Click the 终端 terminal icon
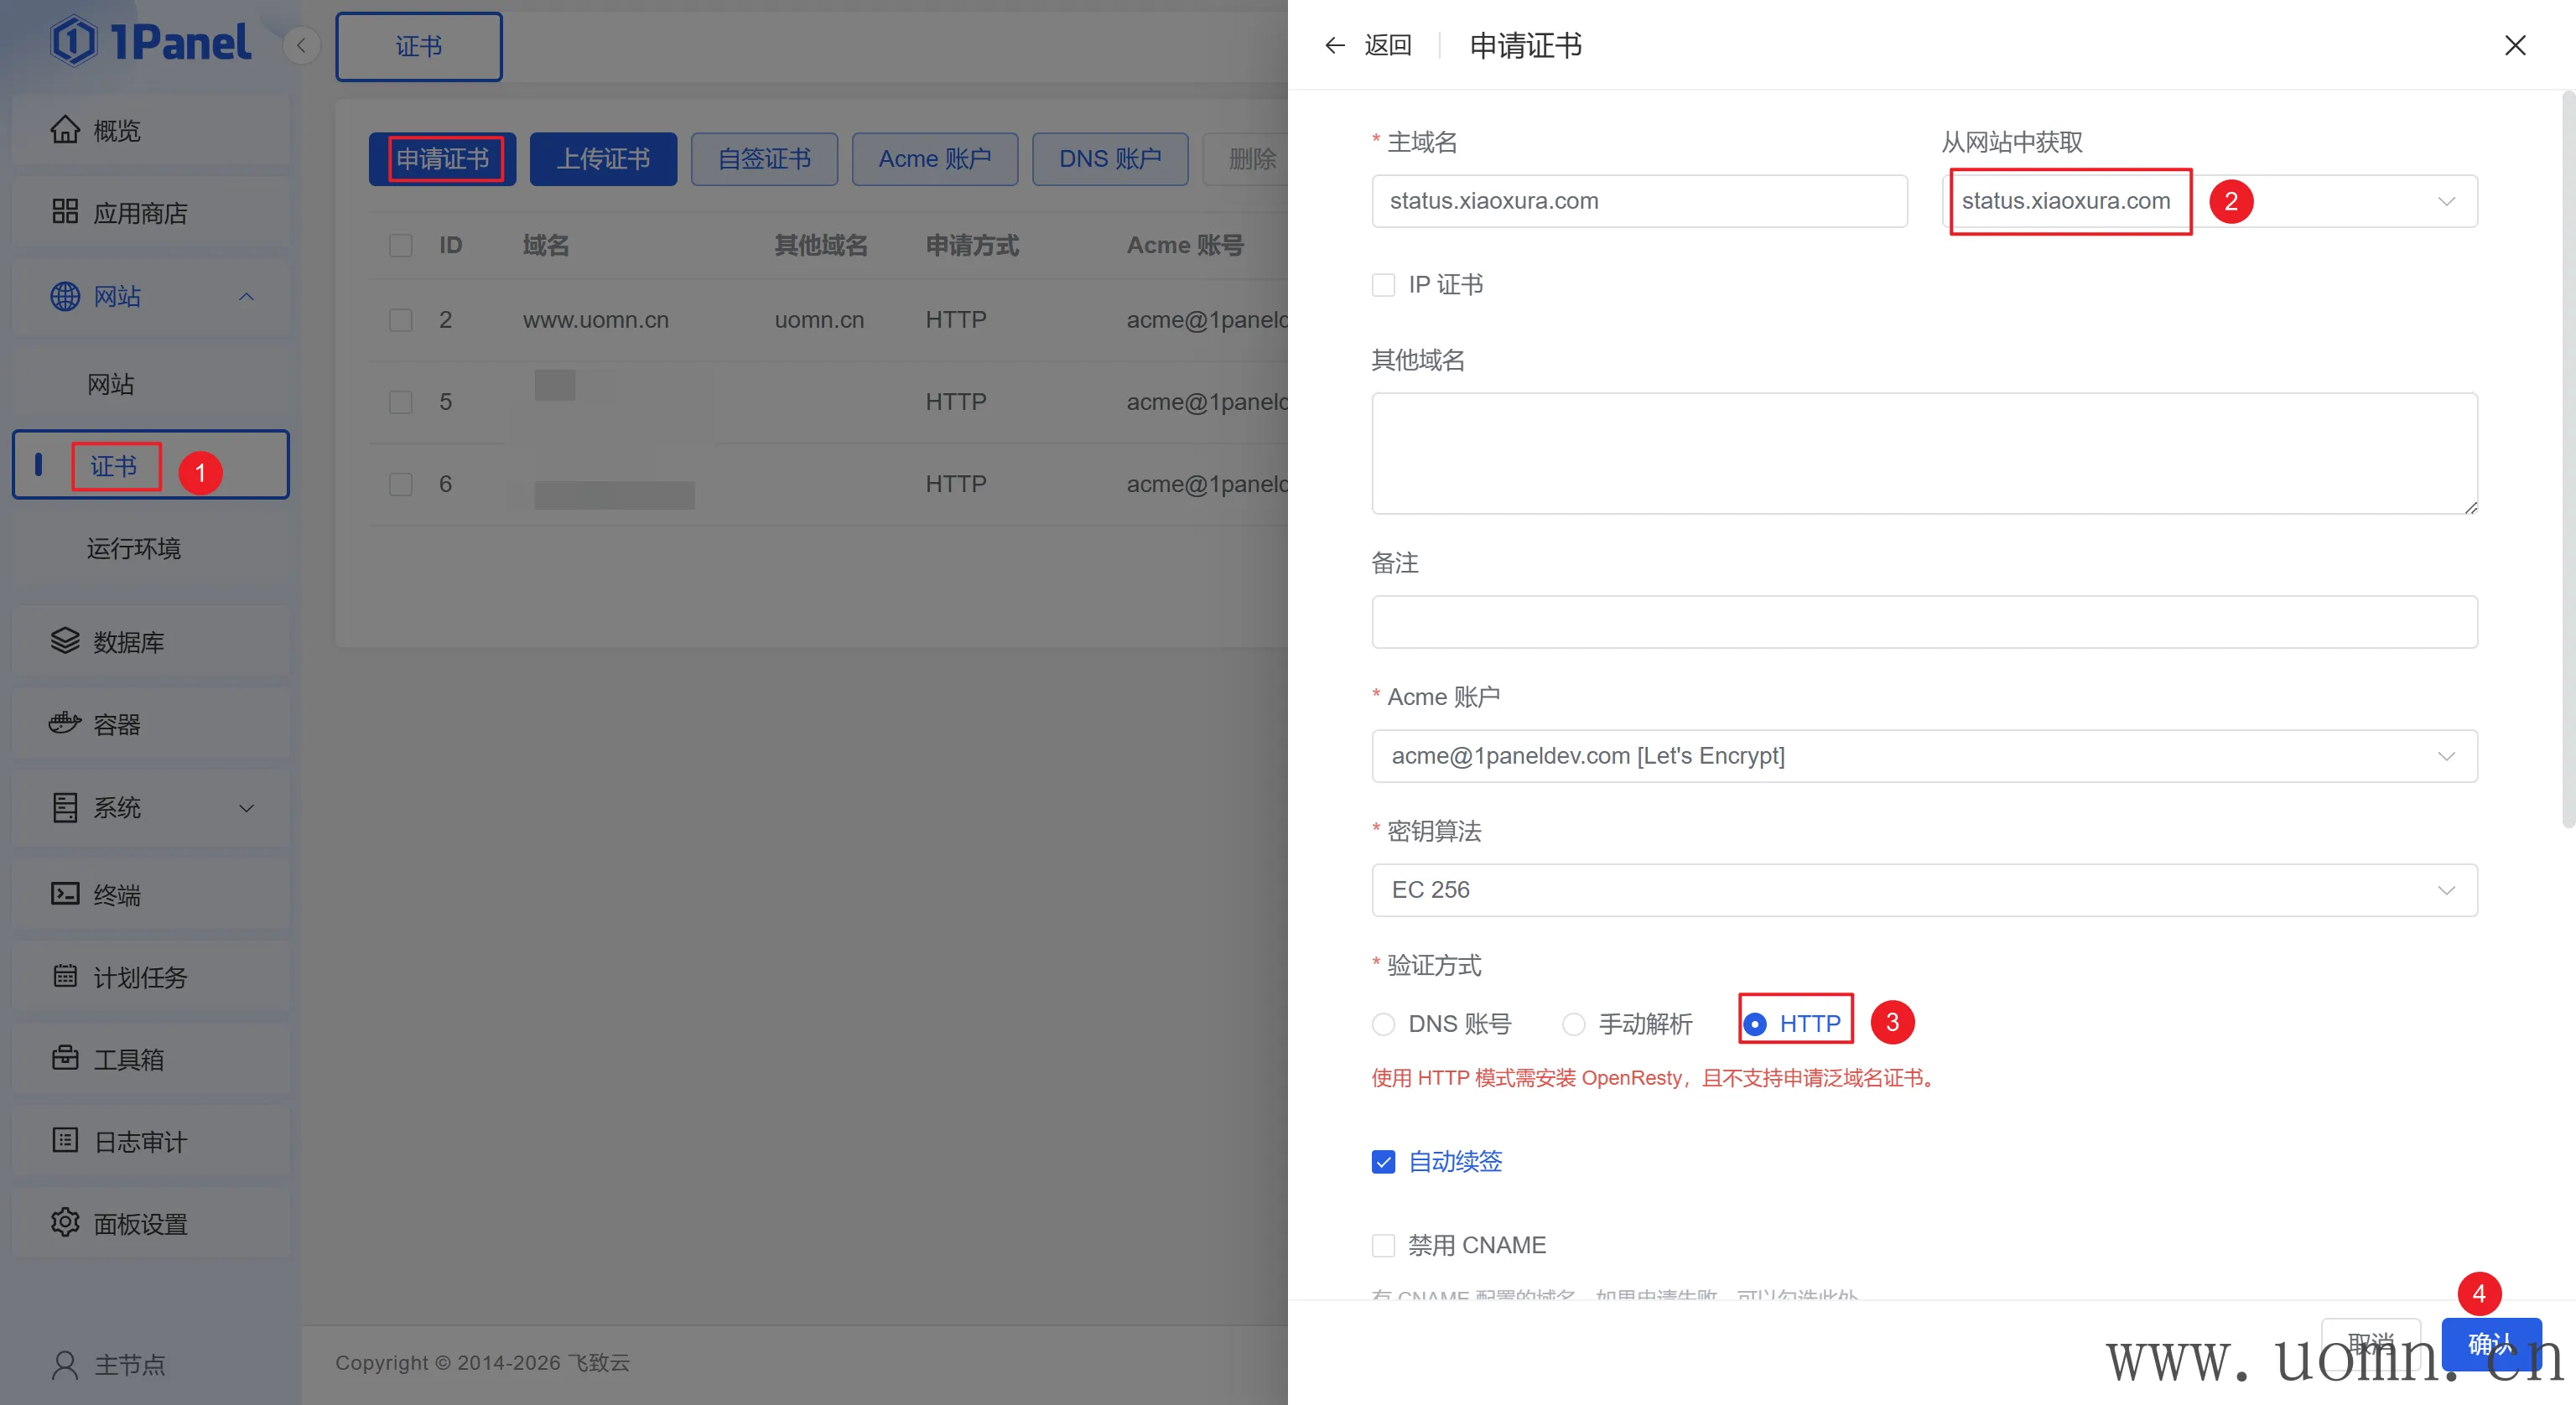The image size is (2576, 1405). pyautogui.click(x=65, y=894)
